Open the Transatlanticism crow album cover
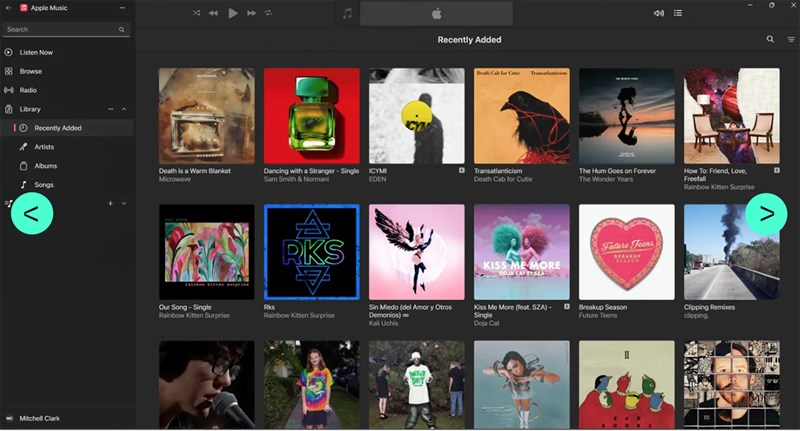 click(522, 116)
